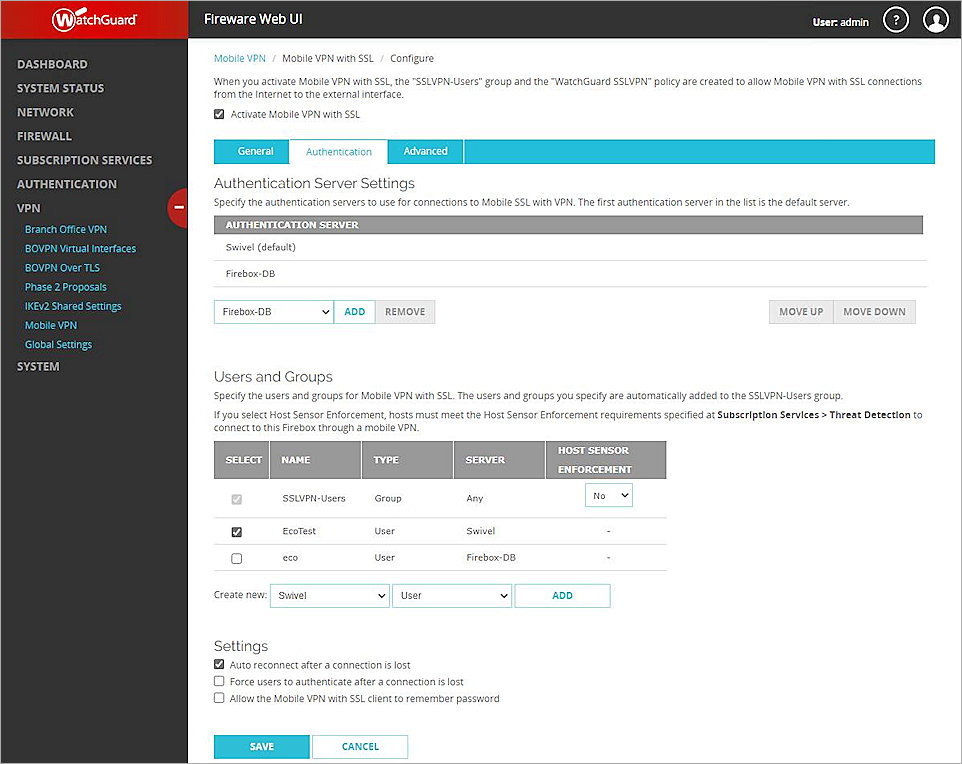Open the FIREWALL section in the sidebar
962x764 pixels.
click(45, 135)
